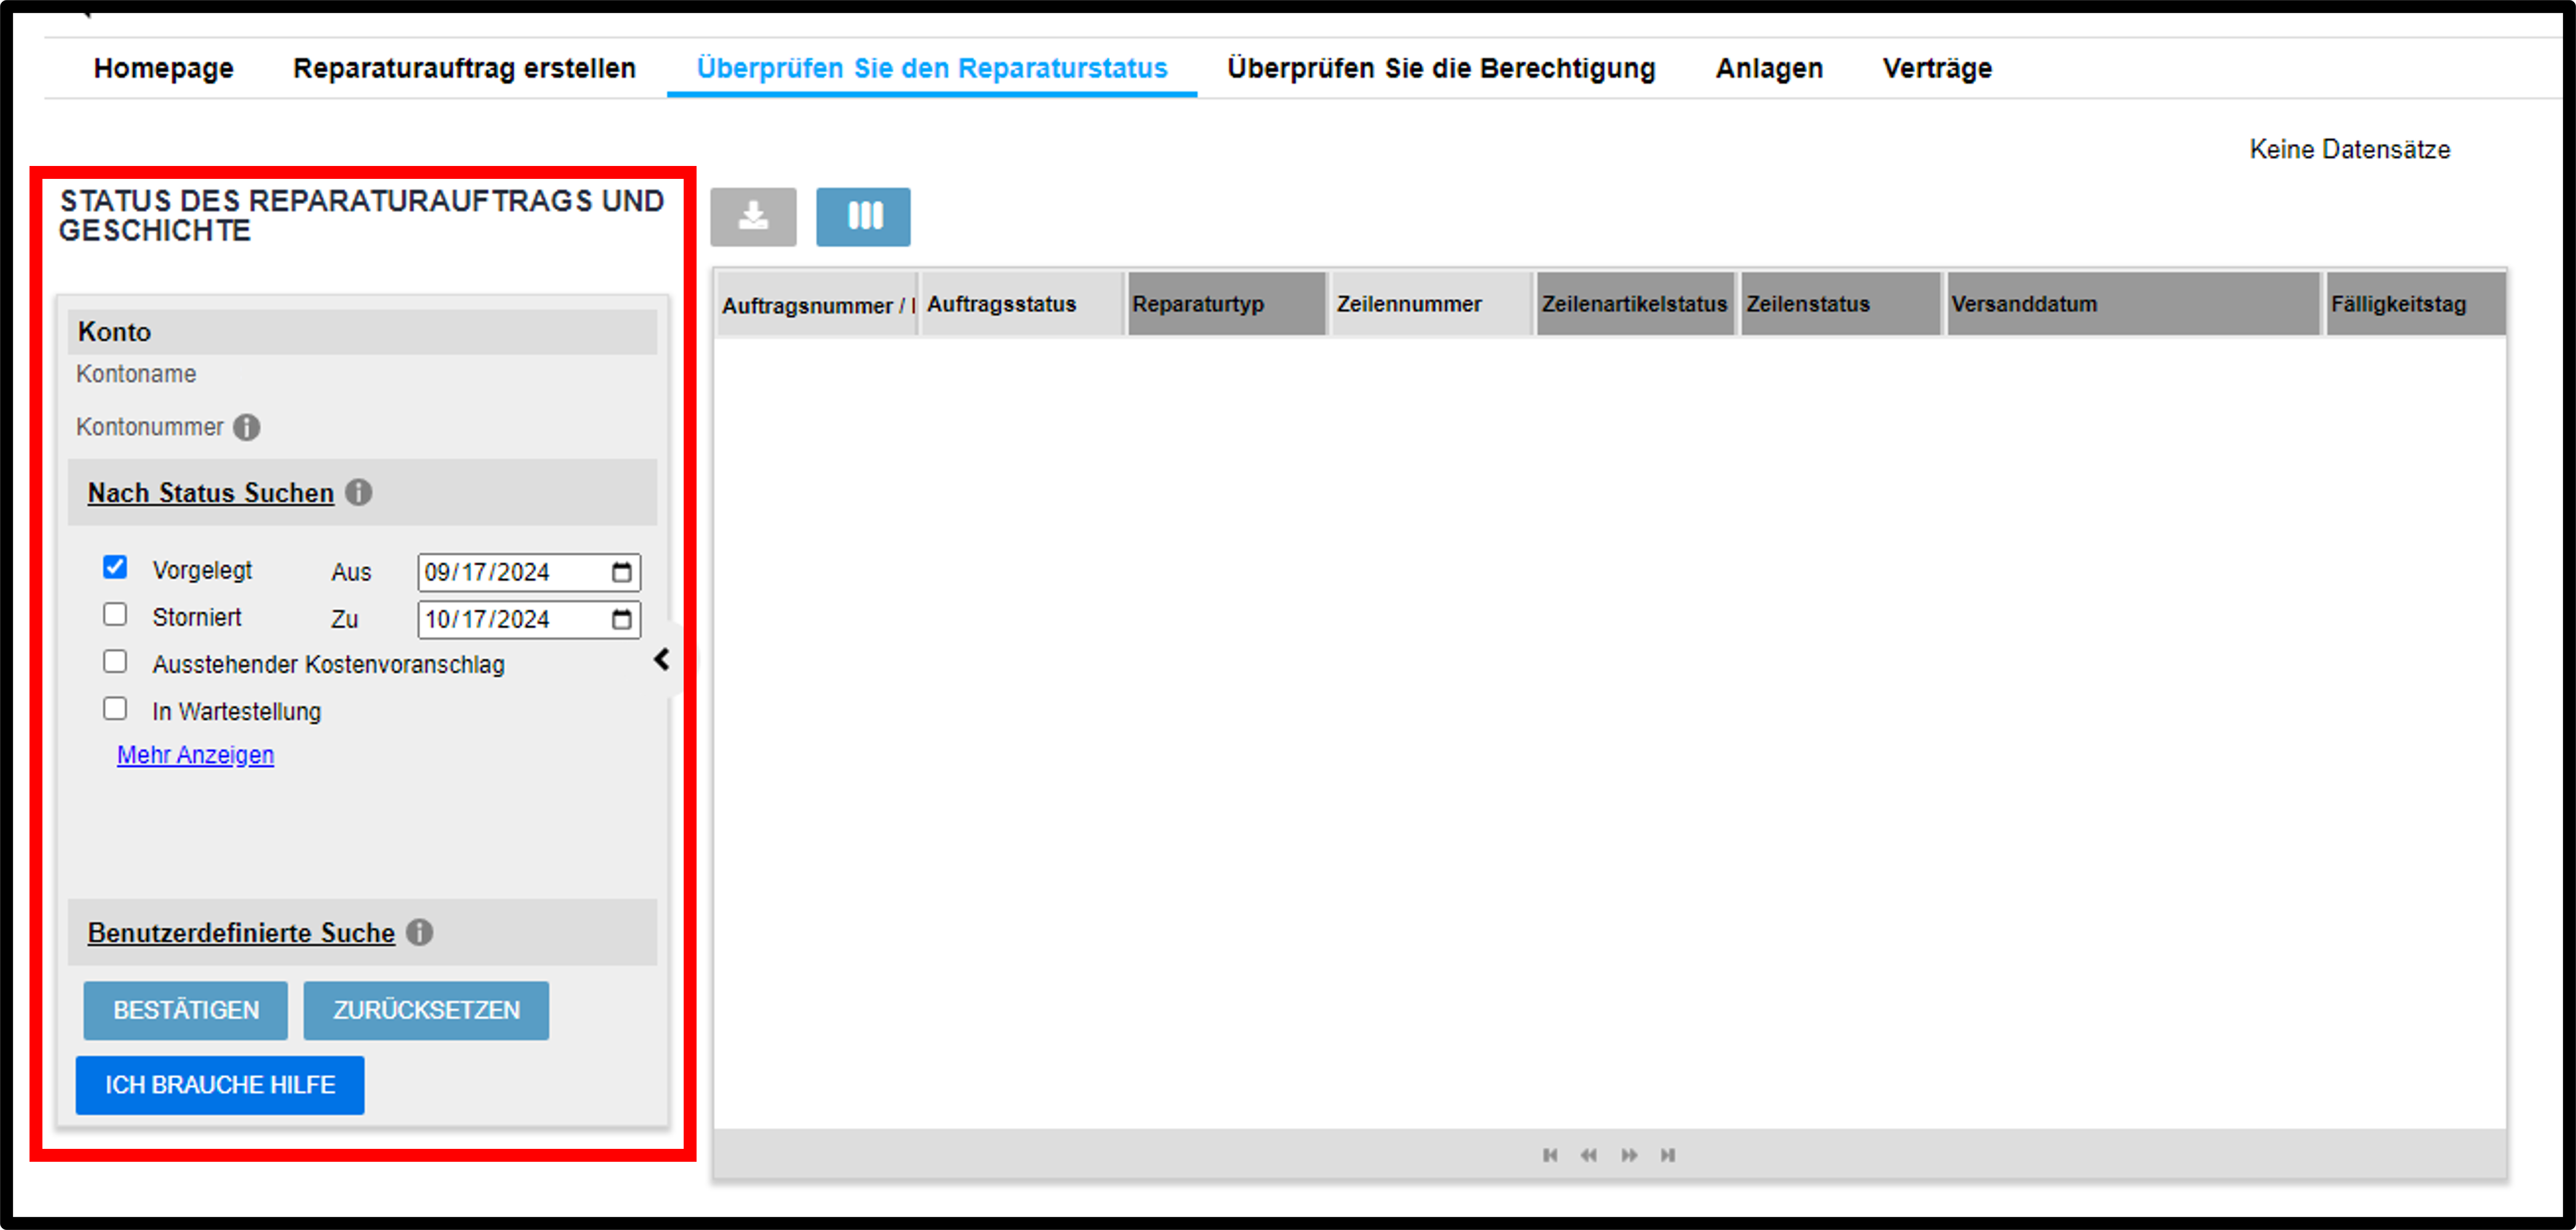Click the BESTÄTIGEN button
Screen dimensions: 2576x1230
click(186, 1010)
